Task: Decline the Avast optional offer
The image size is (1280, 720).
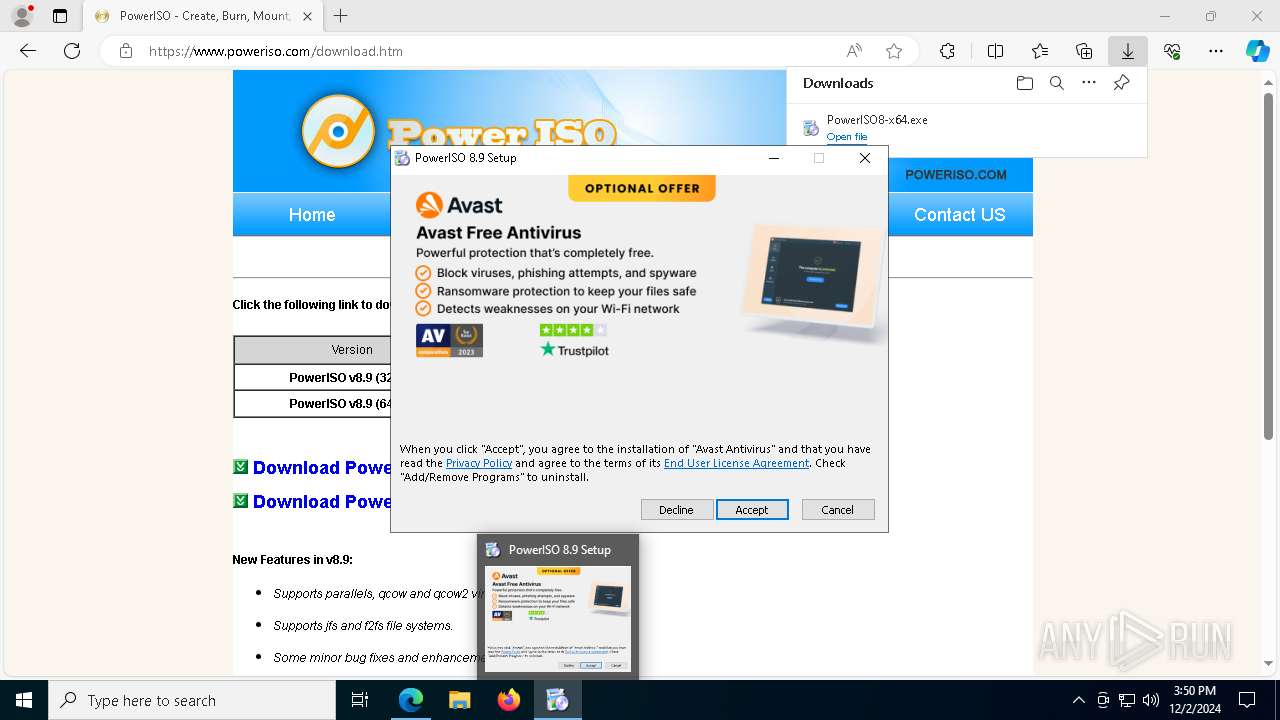Action: (x=676, y=510)
